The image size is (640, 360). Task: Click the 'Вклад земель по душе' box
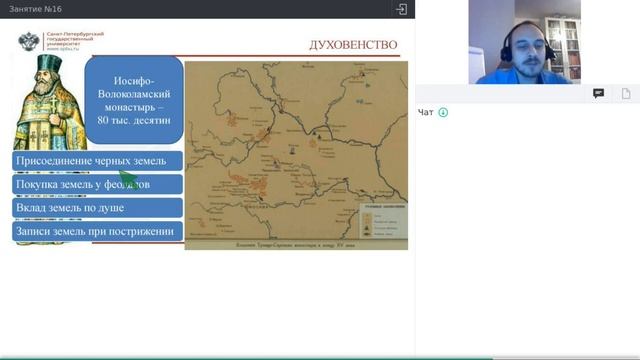tap(97, 208)
